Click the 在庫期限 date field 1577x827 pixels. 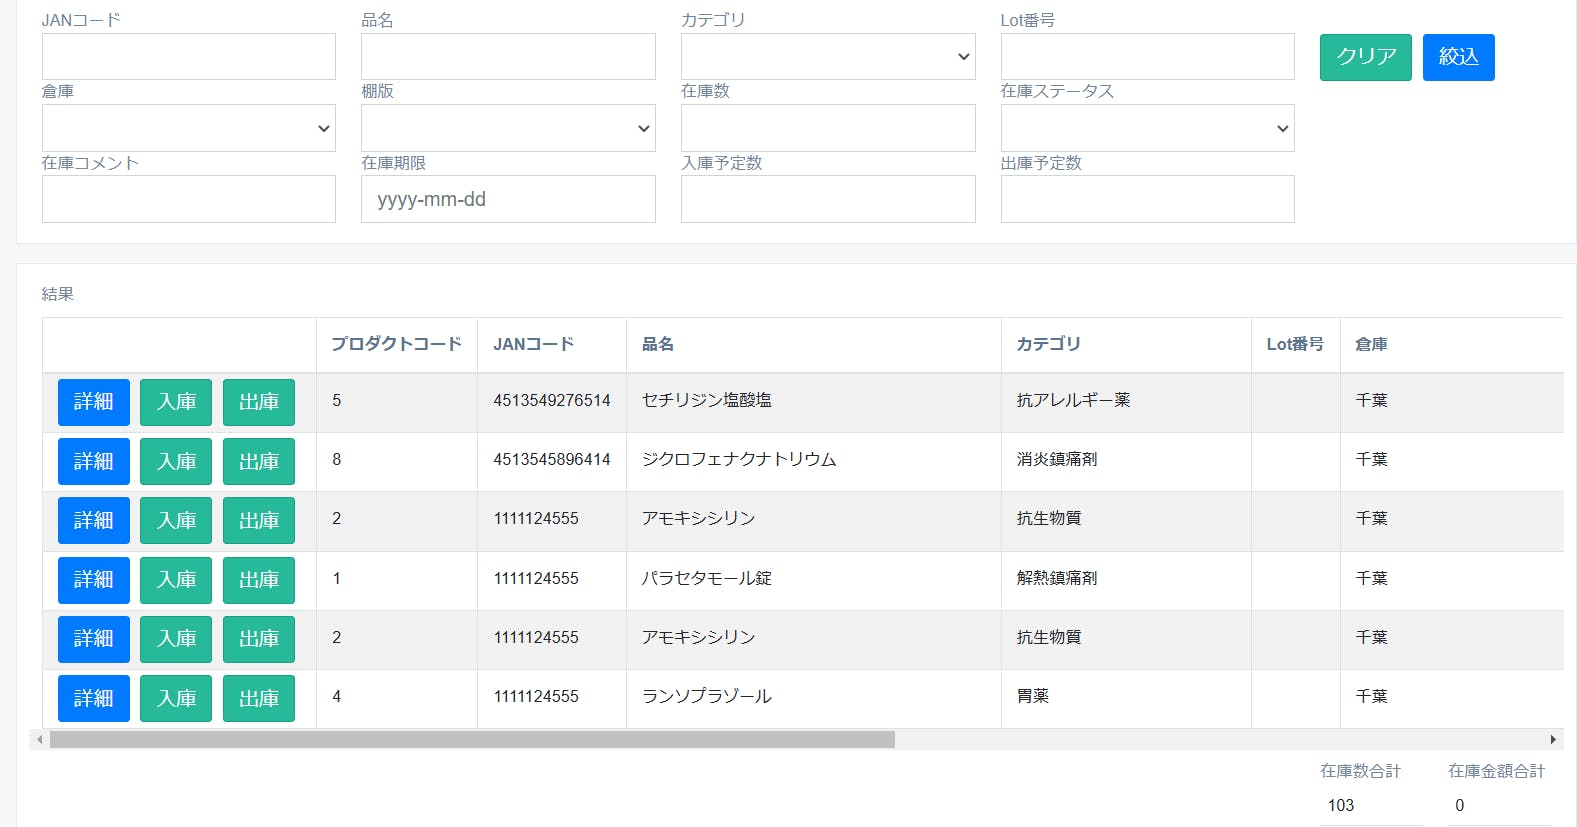click(x=507, y=199)
